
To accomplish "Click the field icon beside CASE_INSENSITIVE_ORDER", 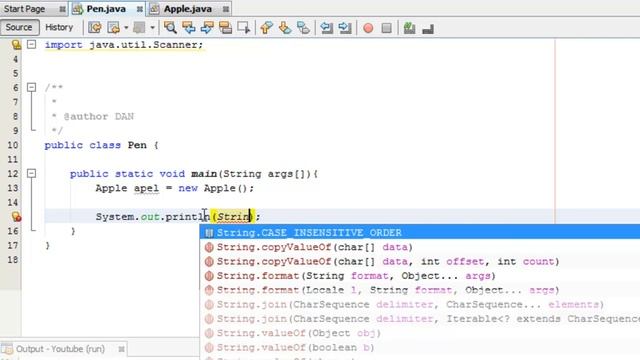I will 209,233.
